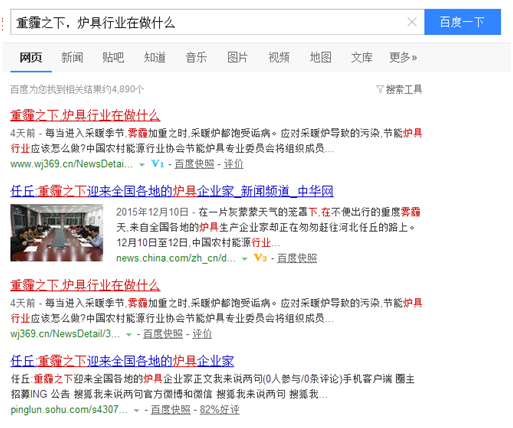Expand the dropdown arrow after news.china.com URL
The width and height of the screenshot is (513, 428).
tap(244, 259)
